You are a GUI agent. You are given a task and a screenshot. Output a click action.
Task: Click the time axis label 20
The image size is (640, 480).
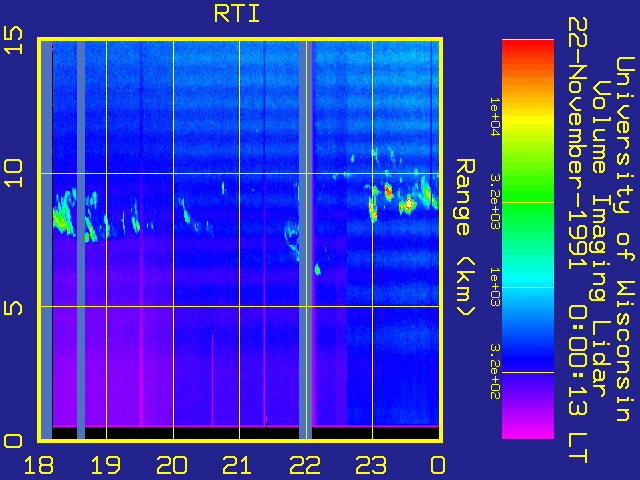click(x=172, y=465)
